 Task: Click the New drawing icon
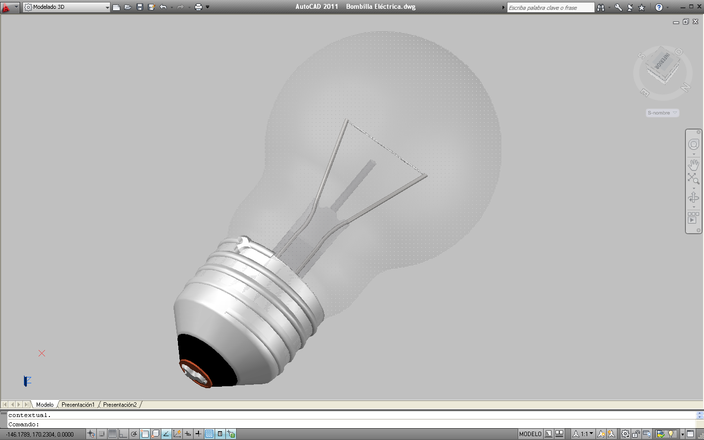tap(116, 7)
